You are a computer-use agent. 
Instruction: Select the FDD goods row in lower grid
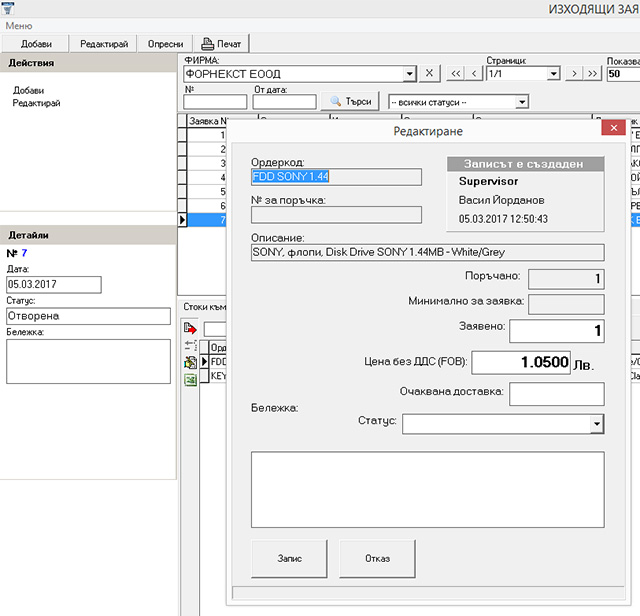click(x=218, y=362)
